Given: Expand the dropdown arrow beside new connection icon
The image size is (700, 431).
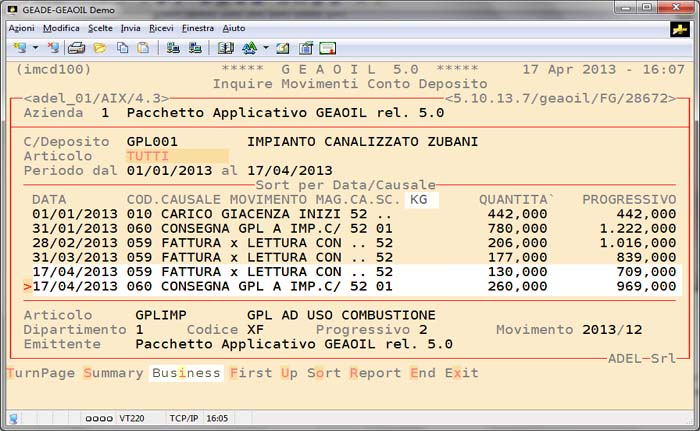Looking at the screenshot, I should coord(36,47).
